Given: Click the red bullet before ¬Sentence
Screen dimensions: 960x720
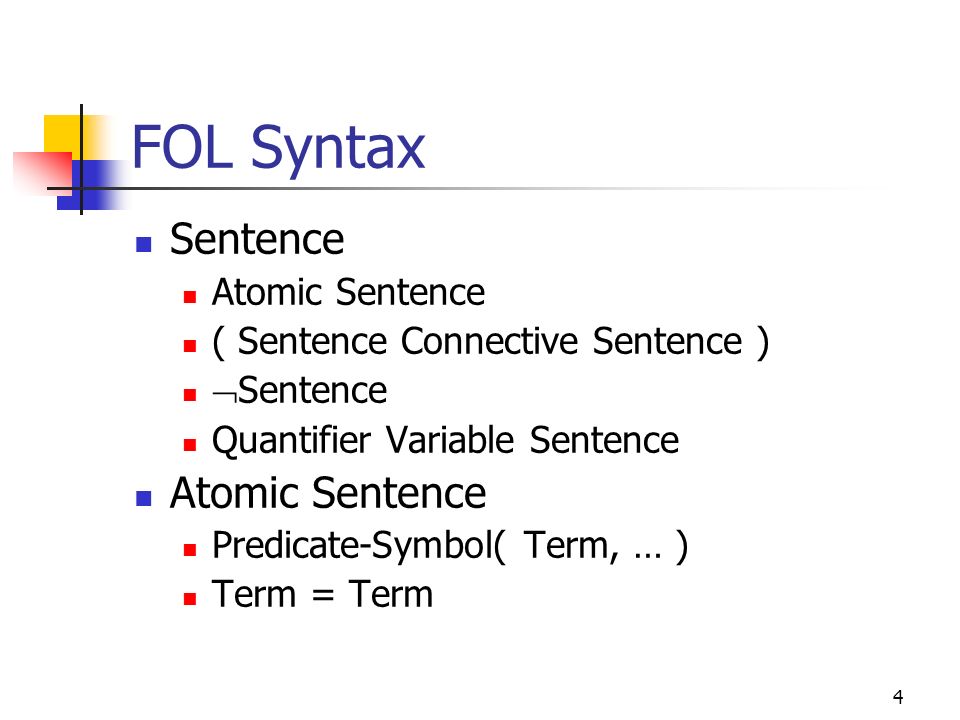Looking at the screenshot, I should click(x=190, y=395).
